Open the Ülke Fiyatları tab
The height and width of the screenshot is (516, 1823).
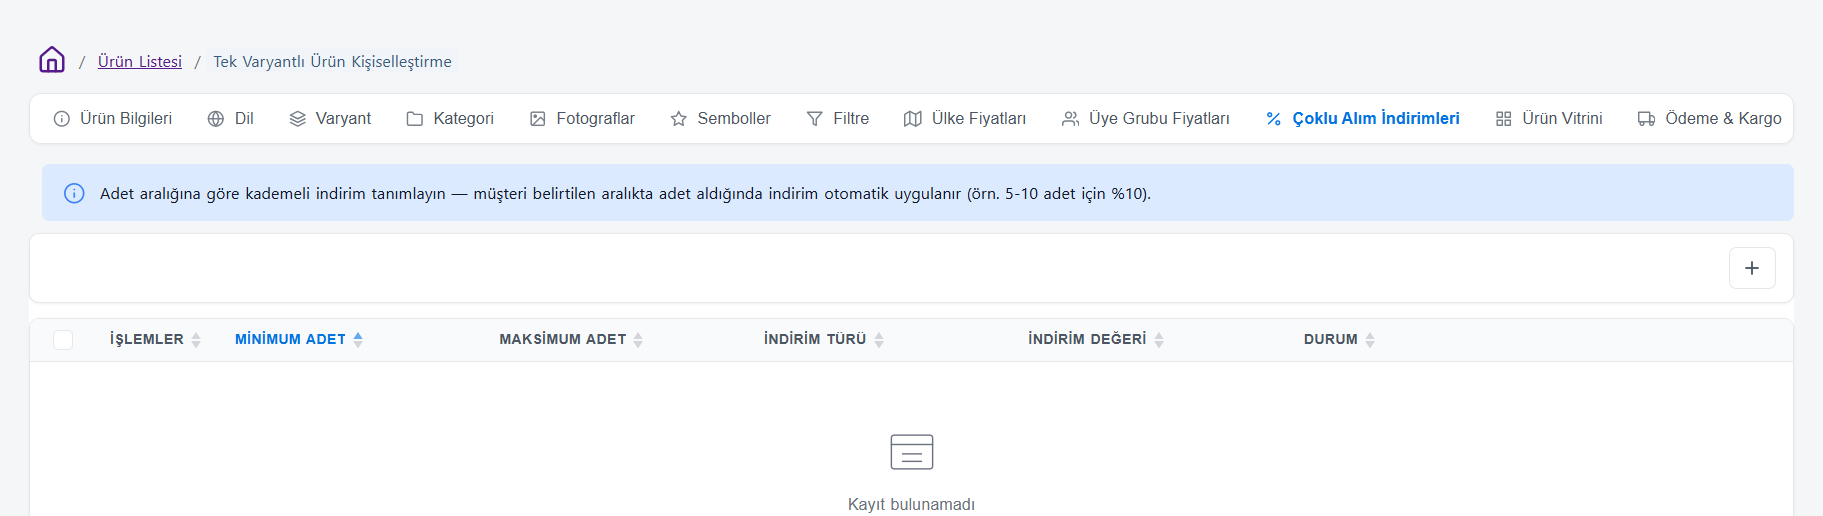(x=965, y=118)
